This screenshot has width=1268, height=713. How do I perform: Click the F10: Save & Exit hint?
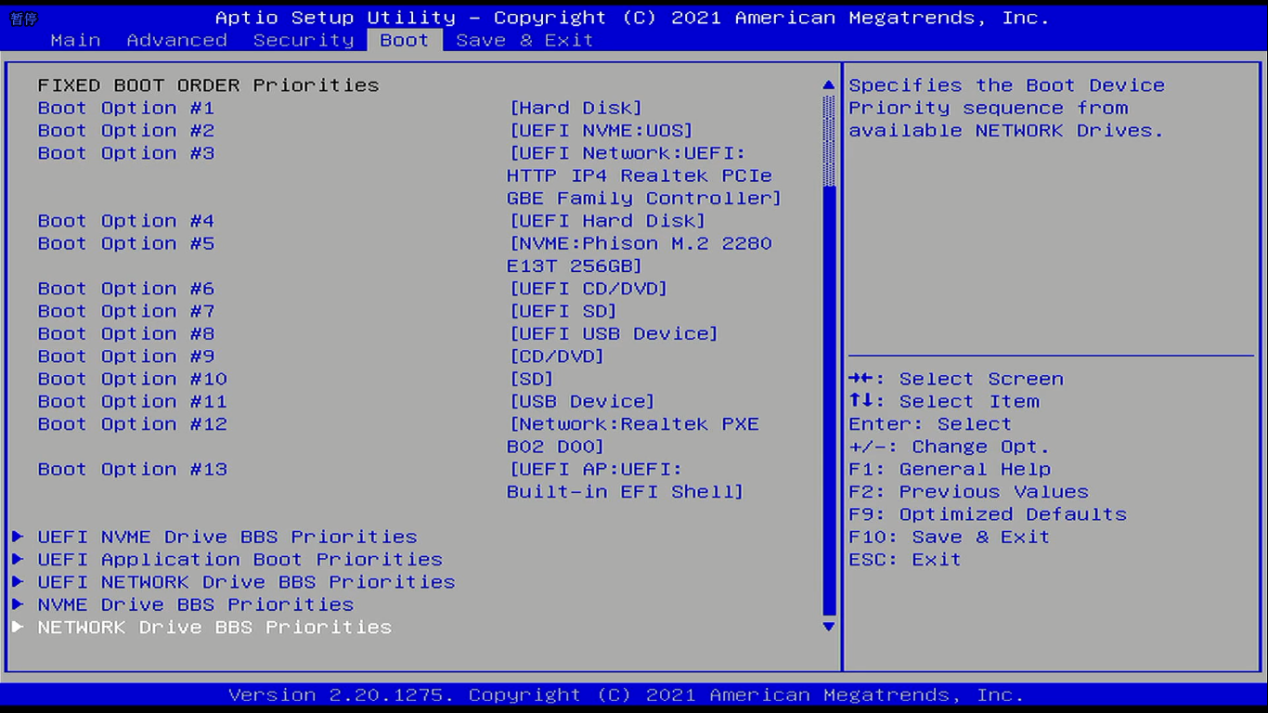949,537
